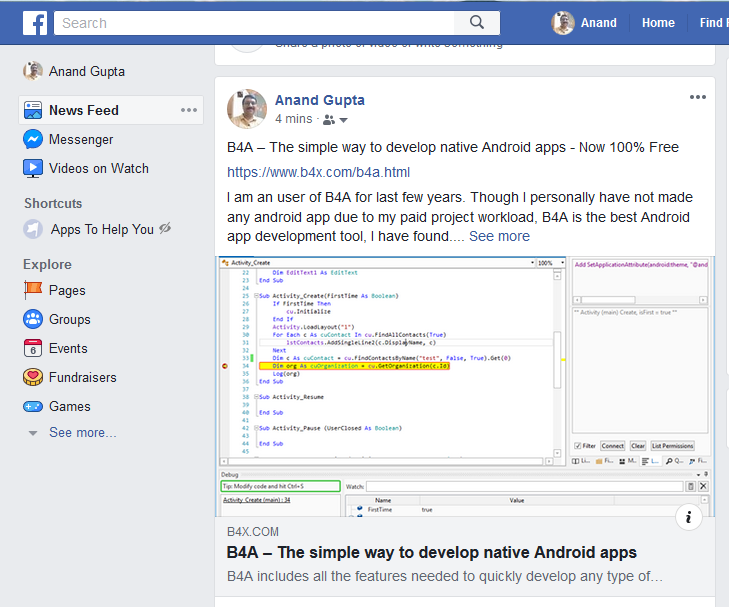
Task: Click the Facebook logo icon
Action: (35, 23)
